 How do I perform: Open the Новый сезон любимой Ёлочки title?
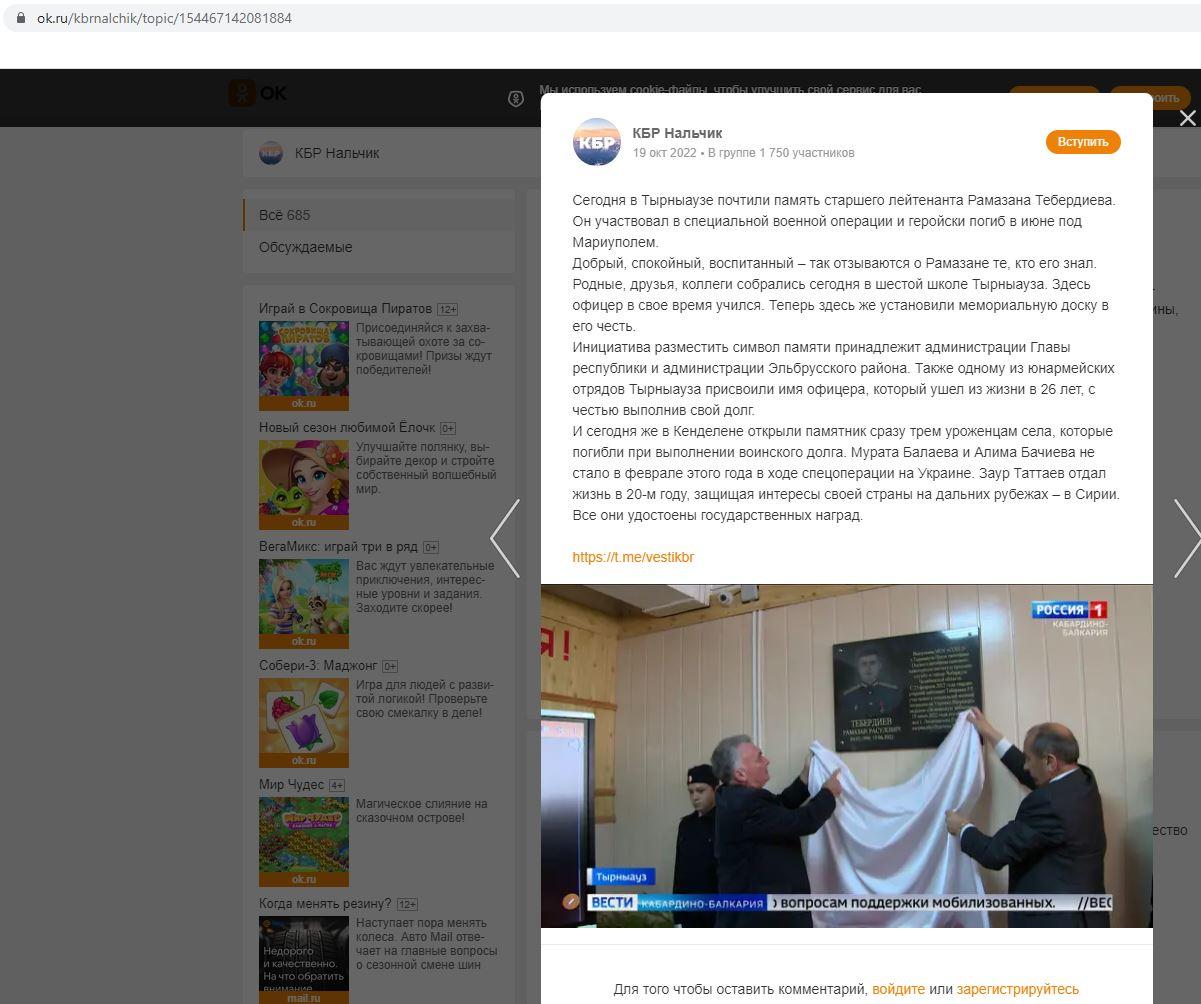point(347,427)
